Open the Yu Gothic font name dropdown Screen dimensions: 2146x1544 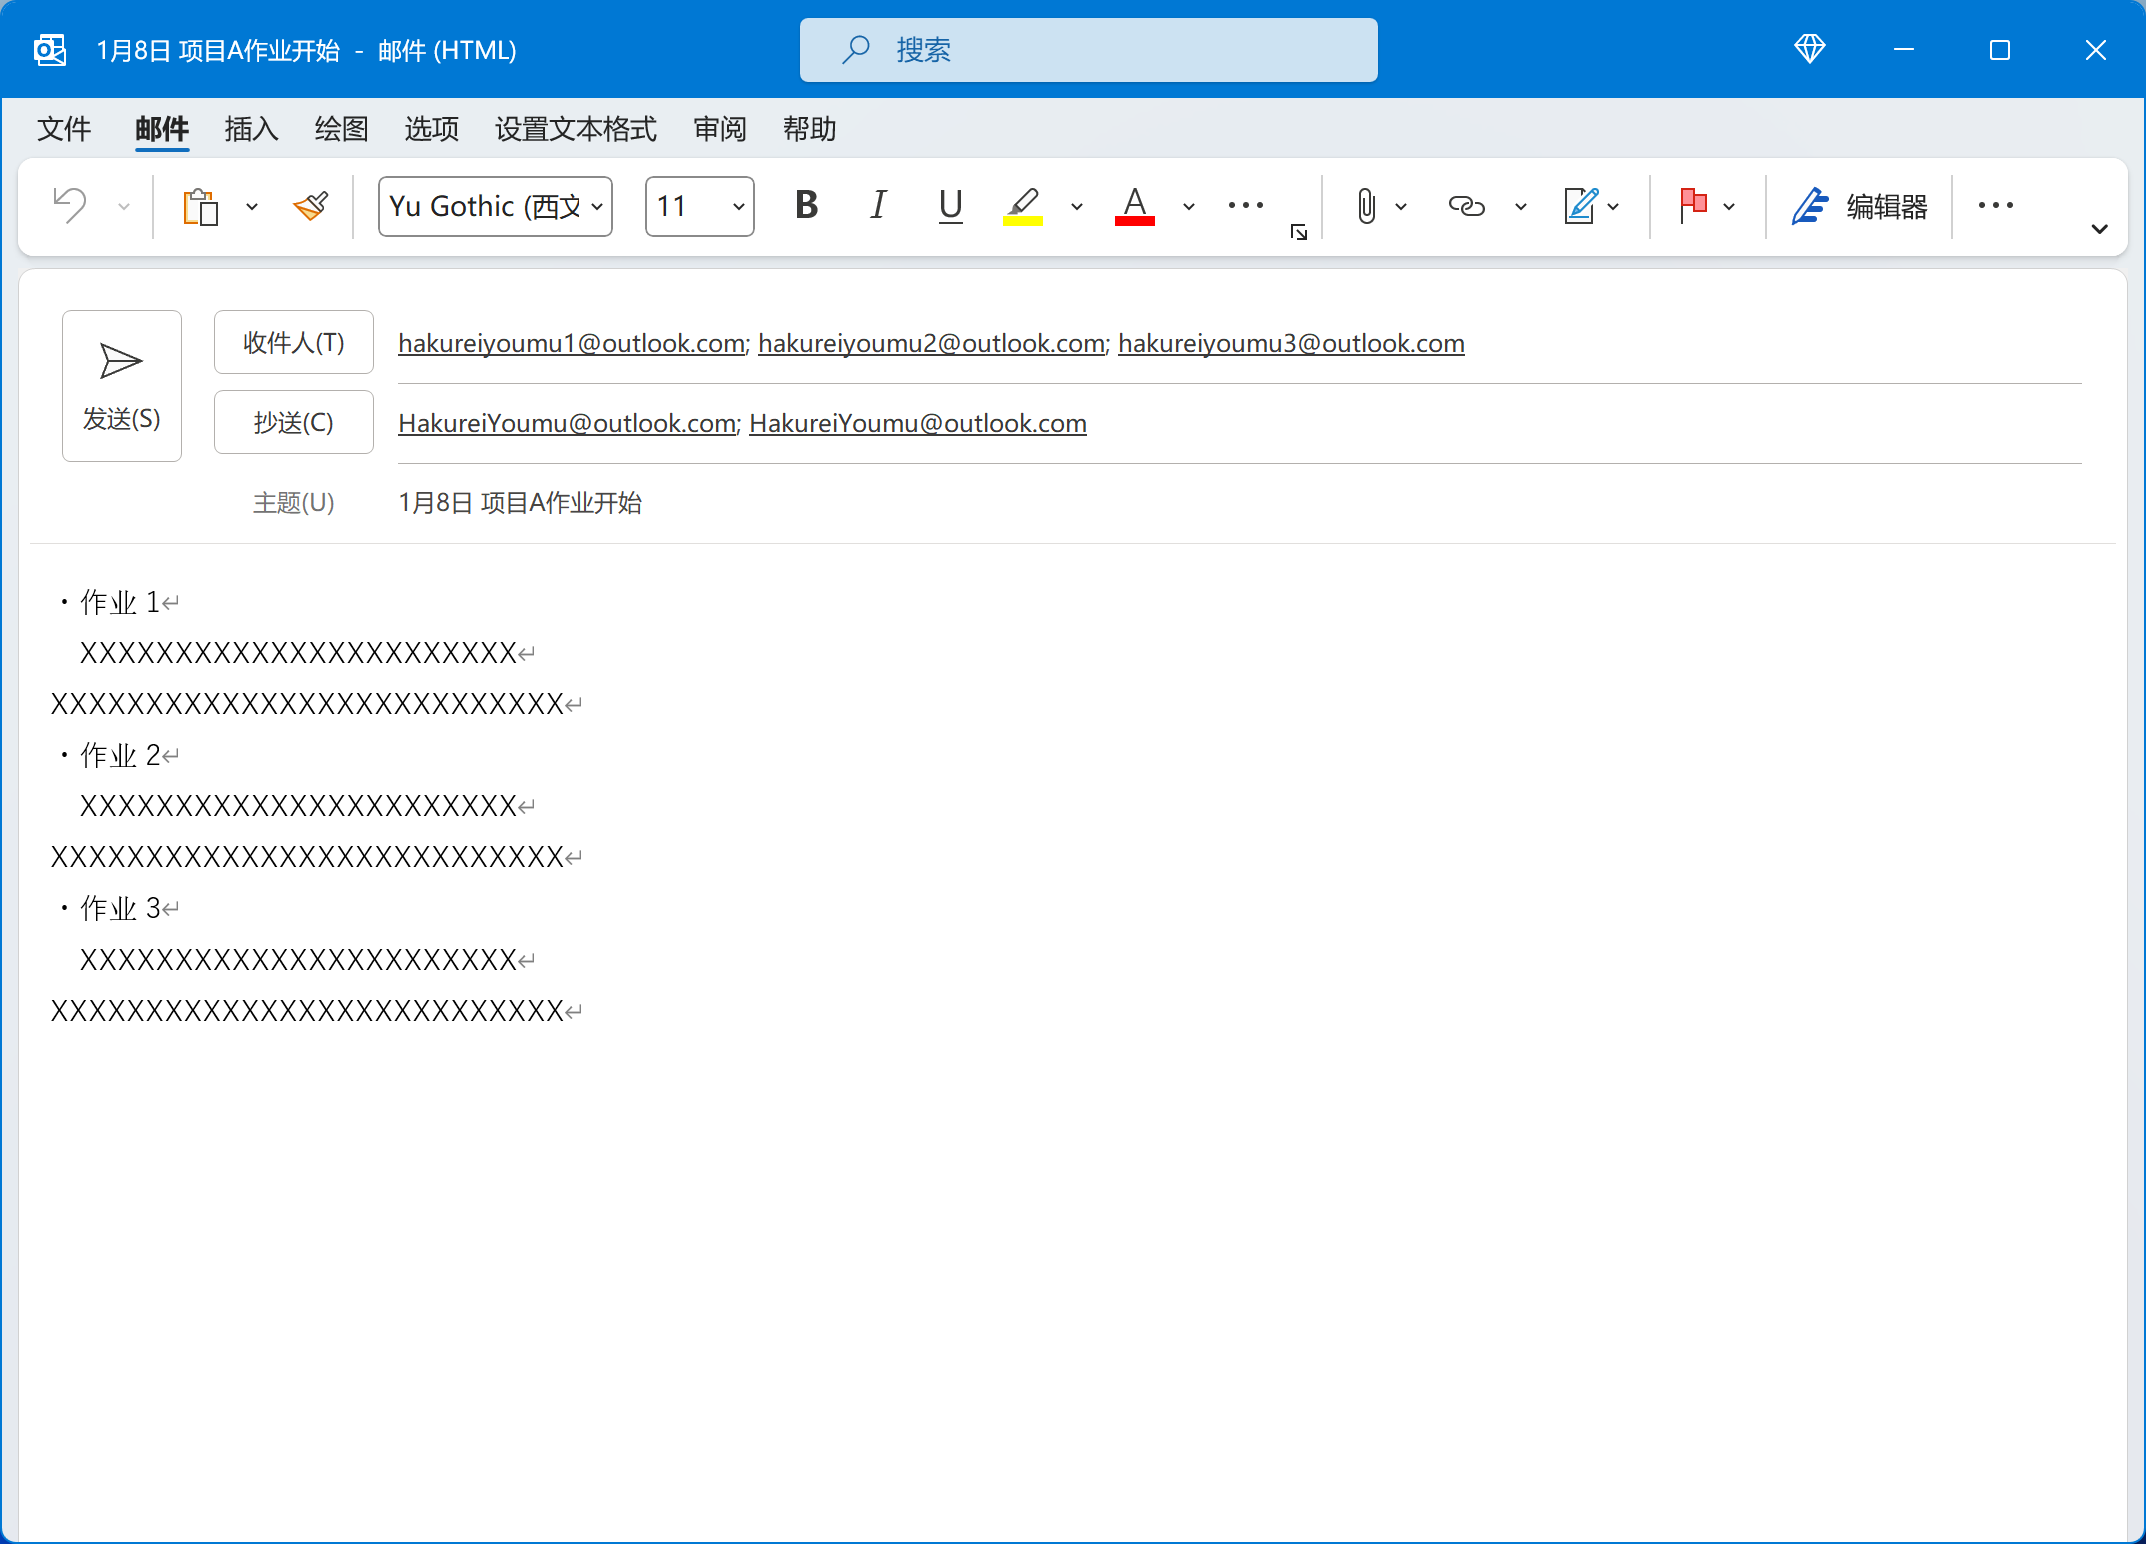[597, 207]
